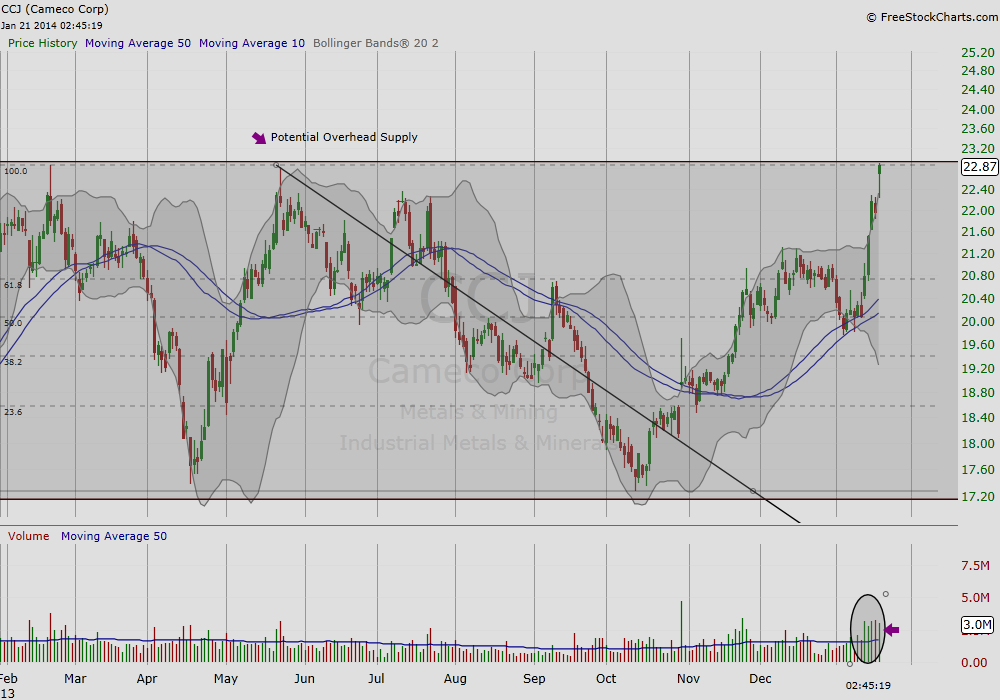This screenshot has width=1000, height=700.
Task: Click the Mar label on time axis
Action: click(75, 678)
